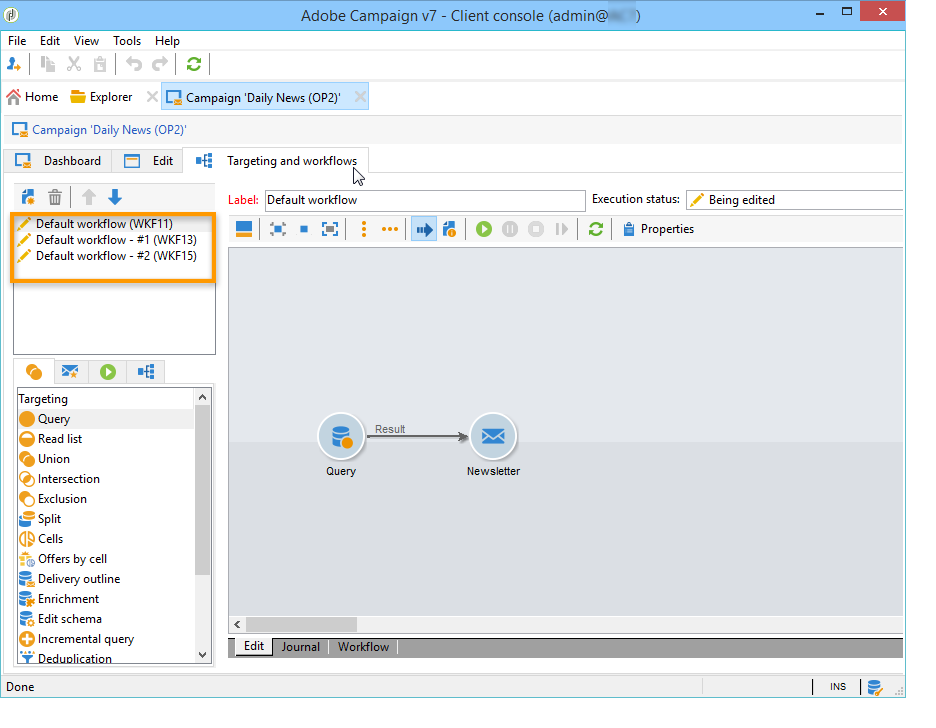Open workflow Properties

click(658, 229)
